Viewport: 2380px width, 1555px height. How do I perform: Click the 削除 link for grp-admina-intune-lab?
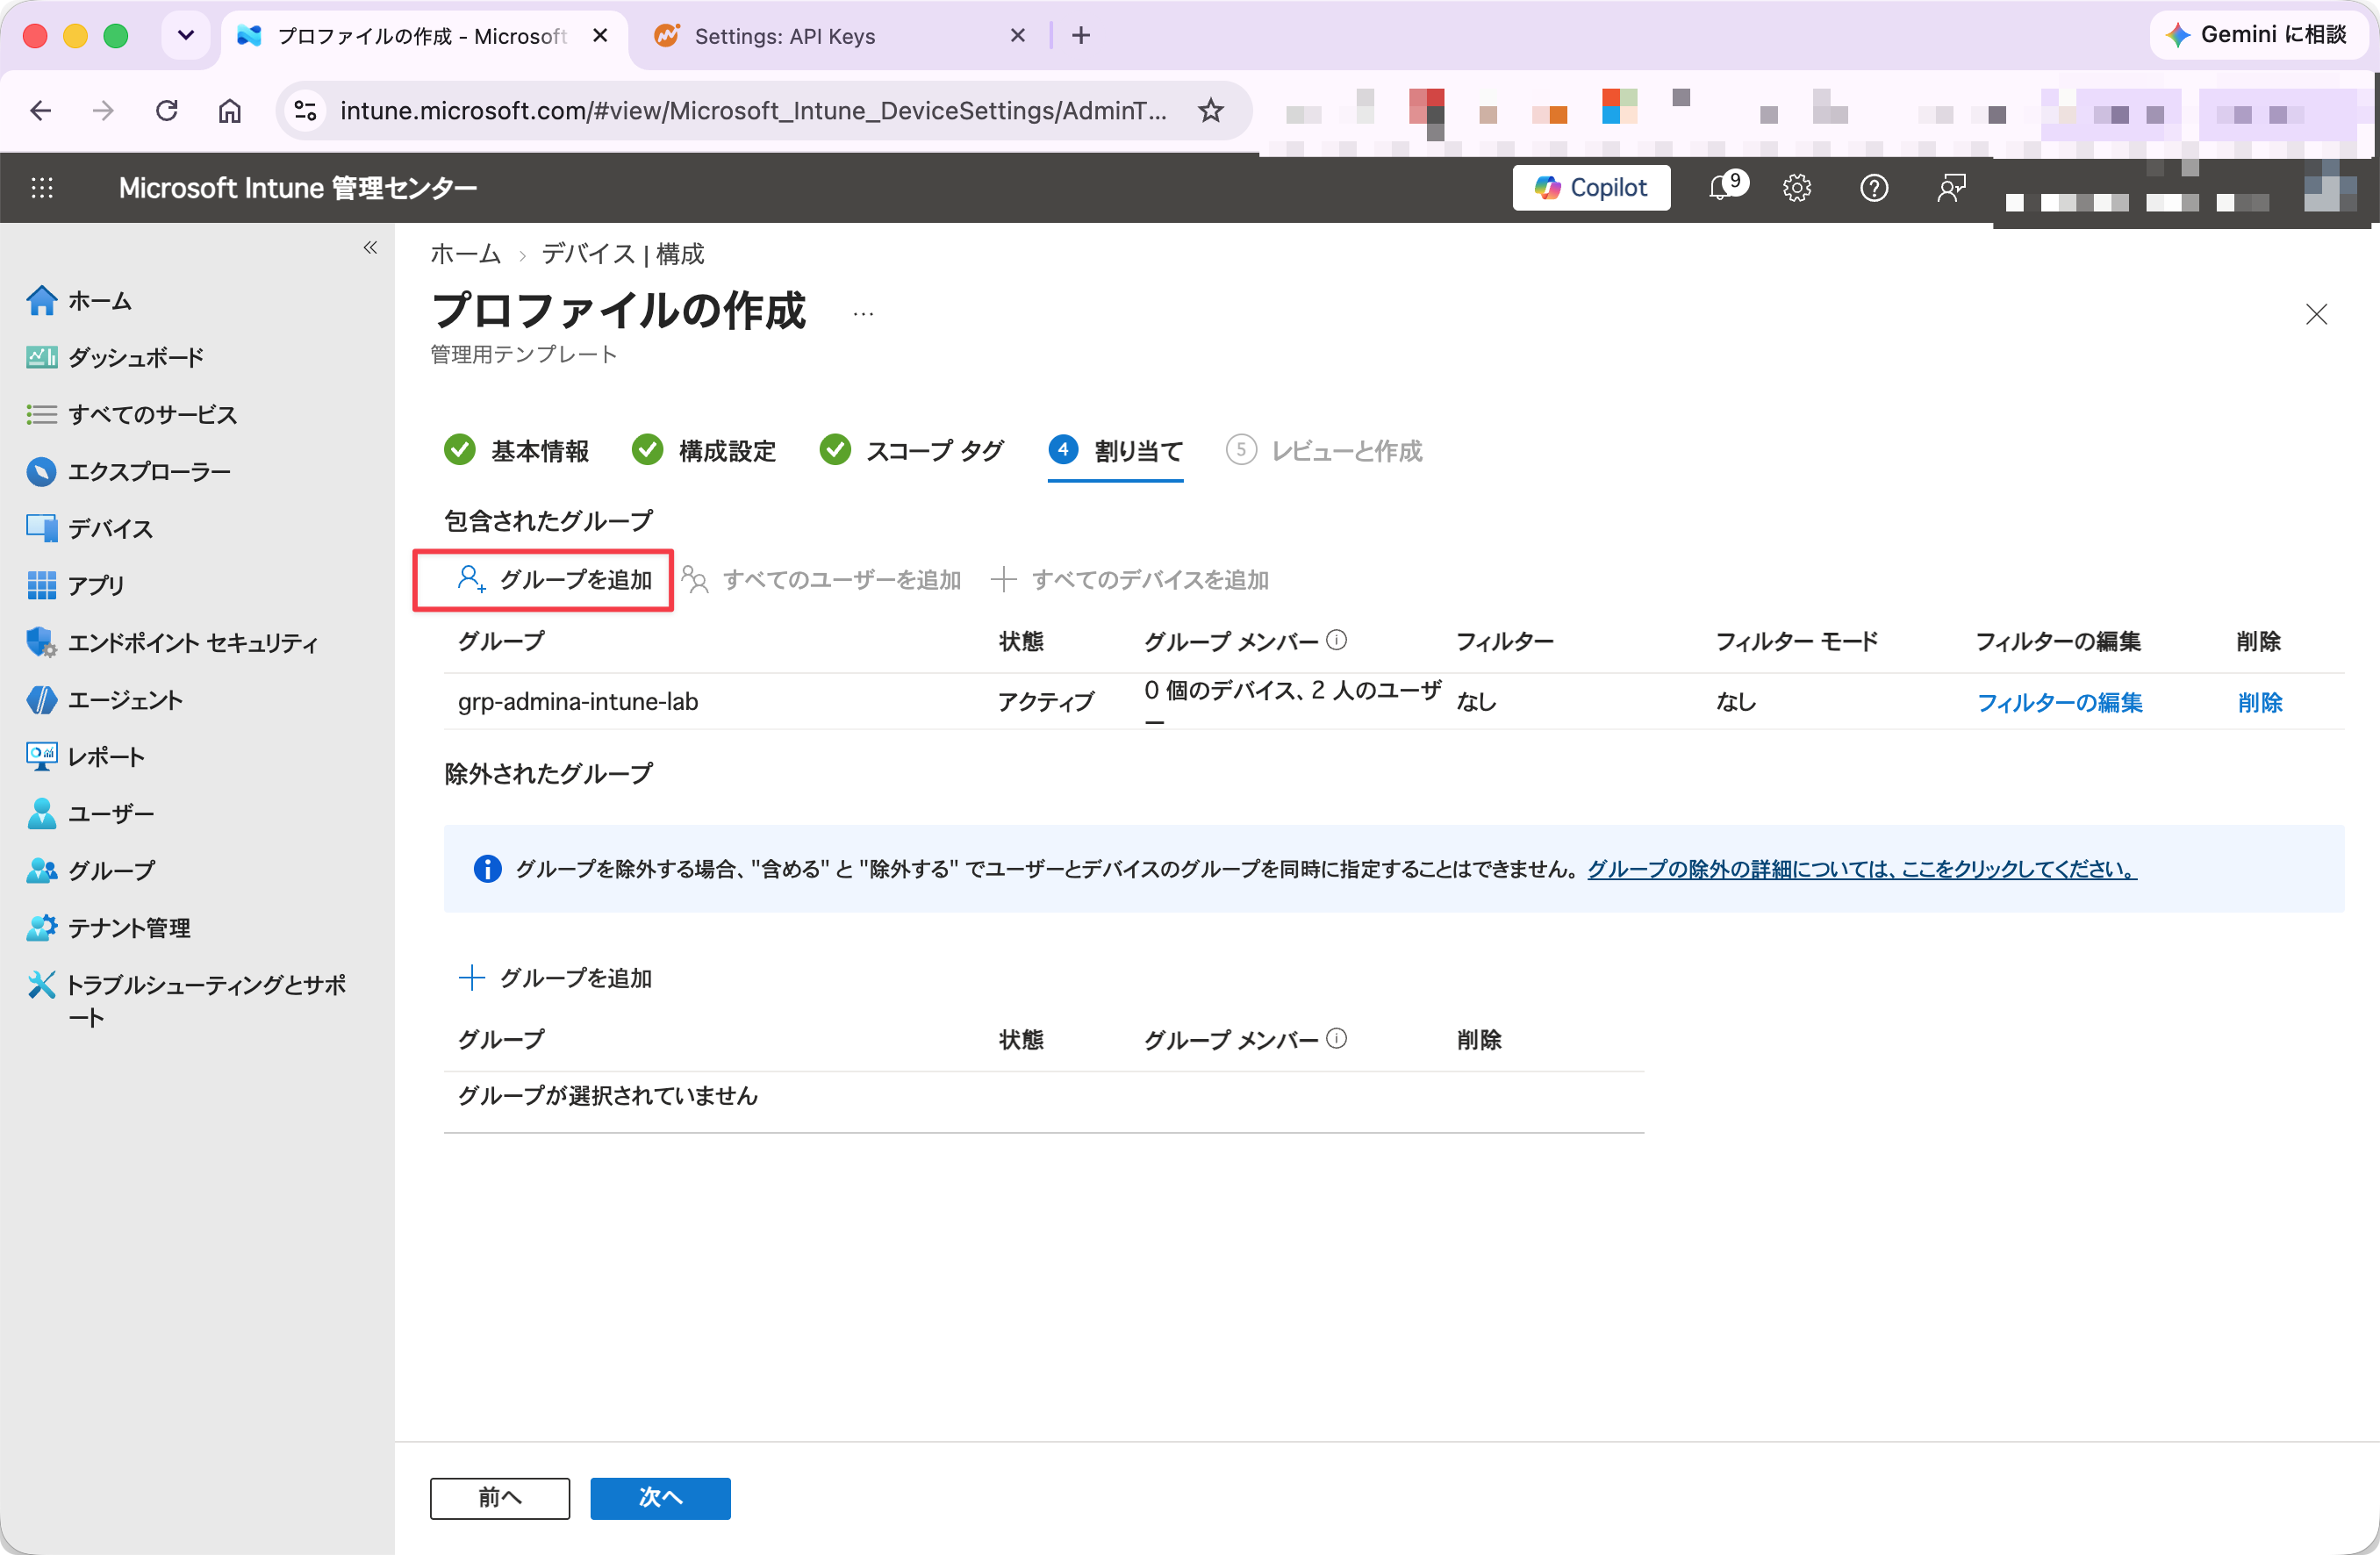pos(2259,702)
